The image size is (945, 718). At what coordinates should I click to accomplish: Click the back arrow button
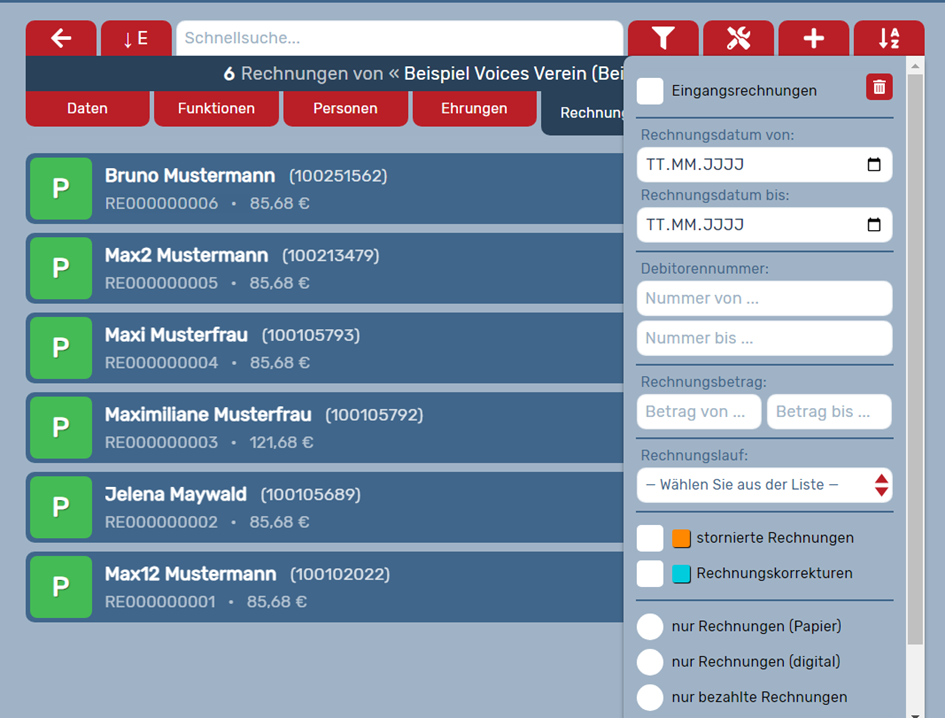[x=61, y=38]
